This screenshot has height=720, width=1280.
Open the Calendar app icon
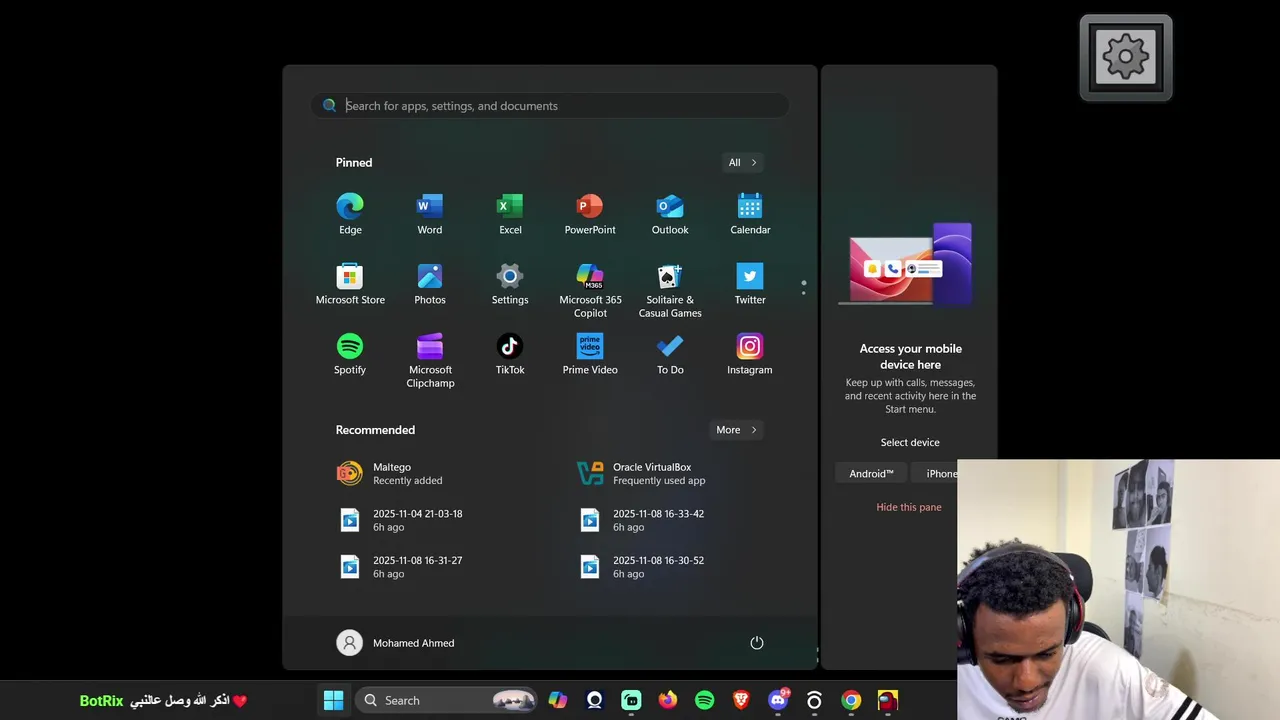(750, 214)
